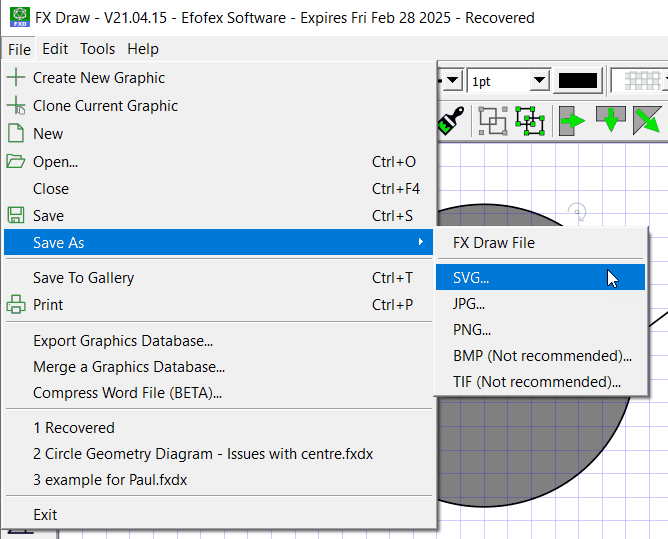668x539 pixels.
Task: Choose PNG... export format
Action: tap(540, 330)
